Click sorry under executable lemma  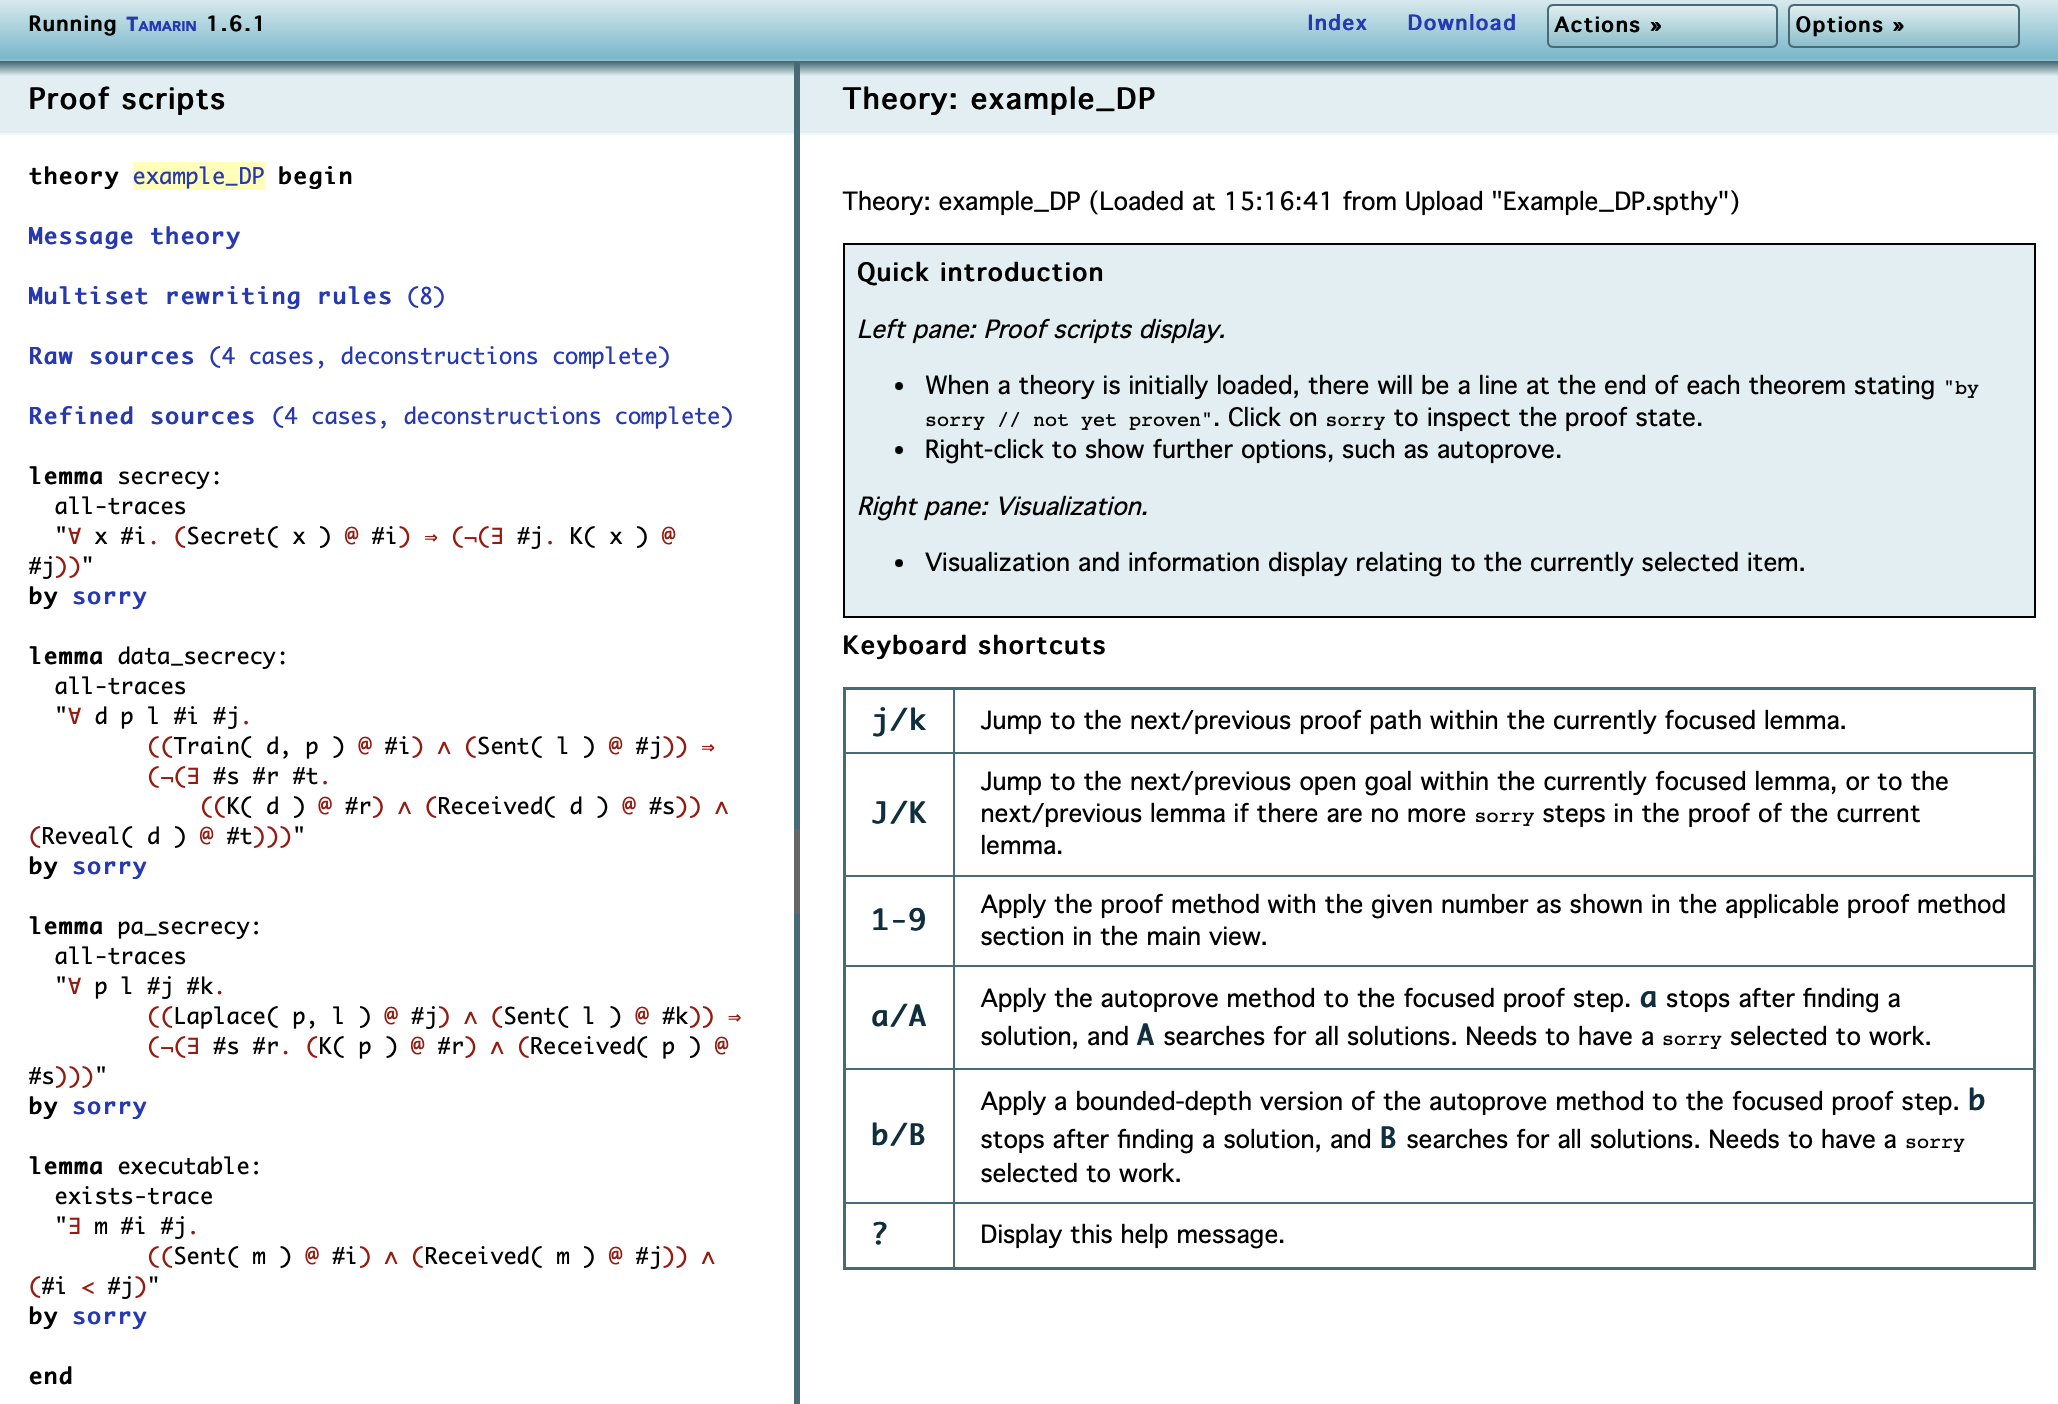pos(109,1316)
